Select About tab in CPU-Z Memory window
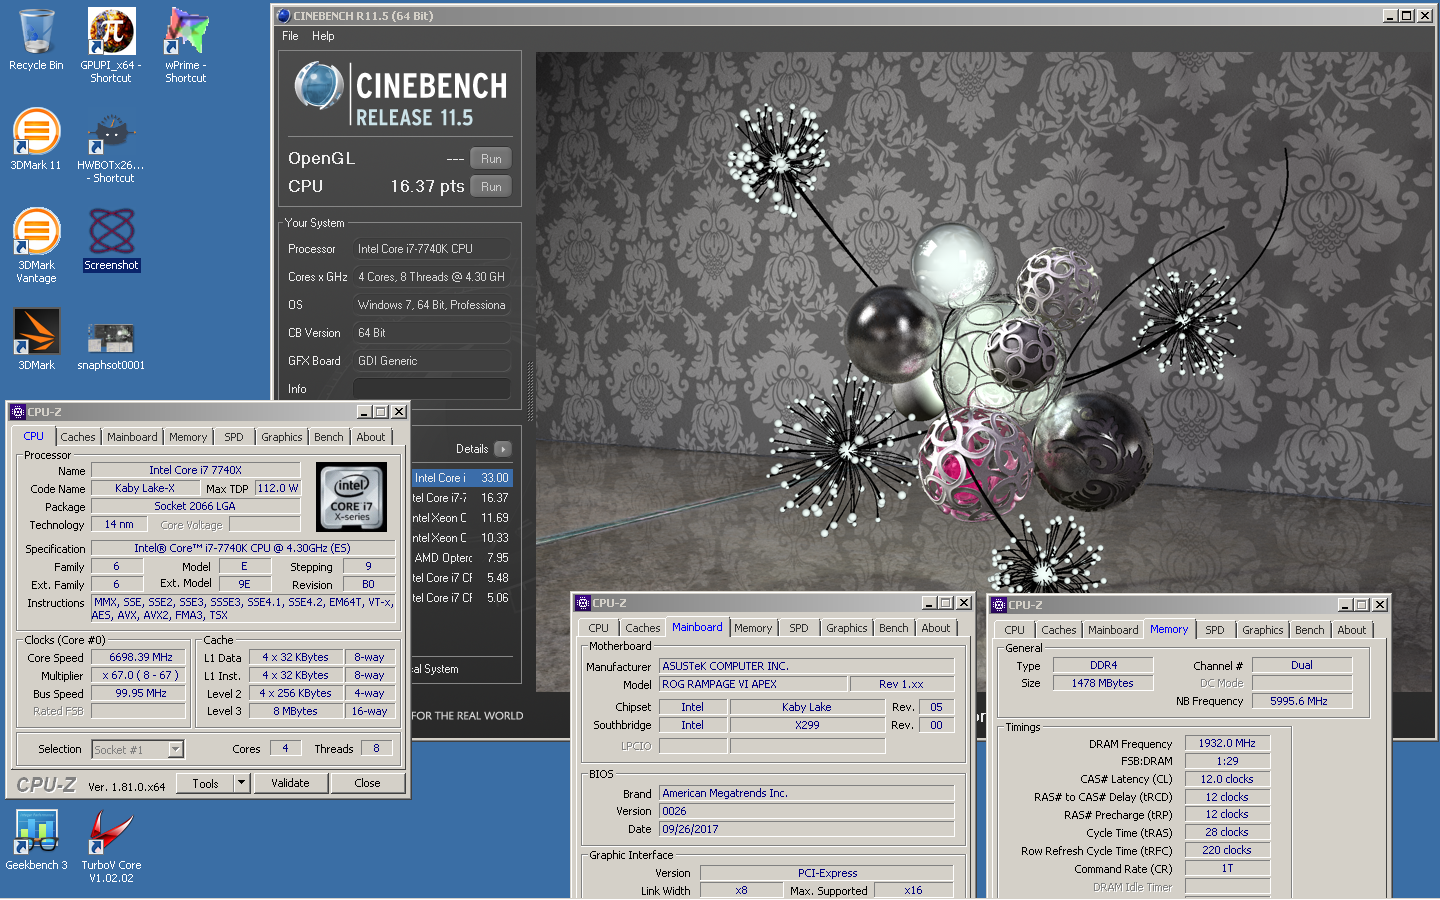This screenshot has width=1440, height=900. click(1352, 630)
